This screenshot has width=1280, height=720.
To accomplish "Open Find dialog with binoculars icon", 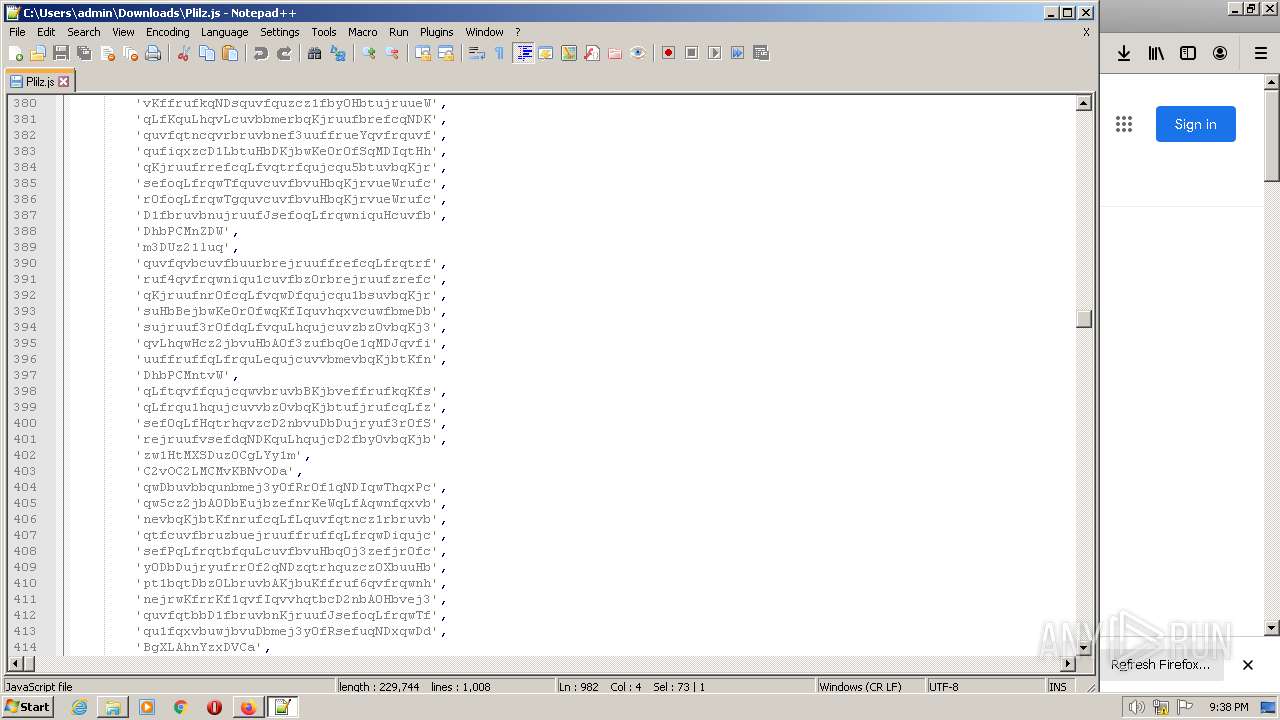I will (315, 53).
